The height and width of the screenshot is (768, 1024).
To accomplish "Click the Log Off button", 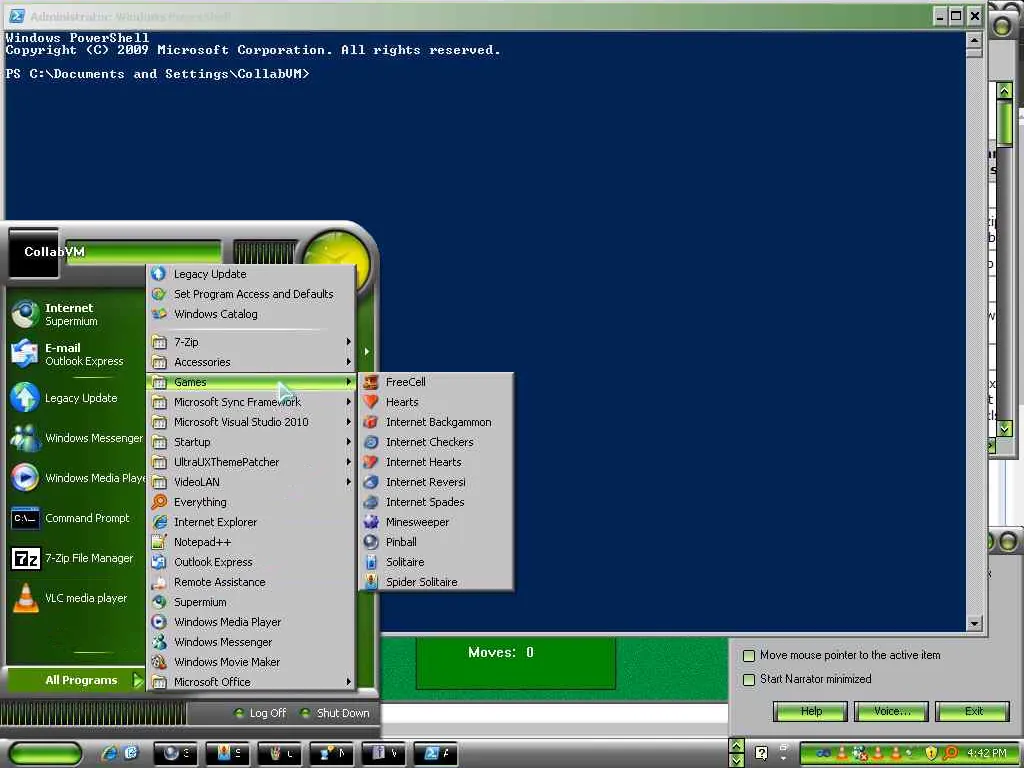I will pos(260,713).
